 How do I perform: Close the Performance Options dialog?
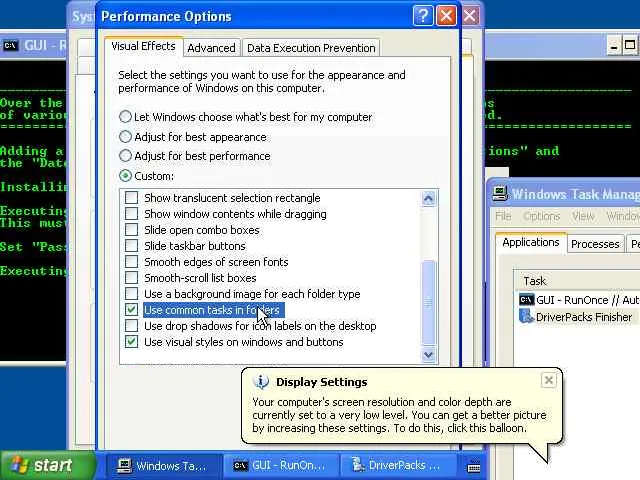tap(447, 16)
